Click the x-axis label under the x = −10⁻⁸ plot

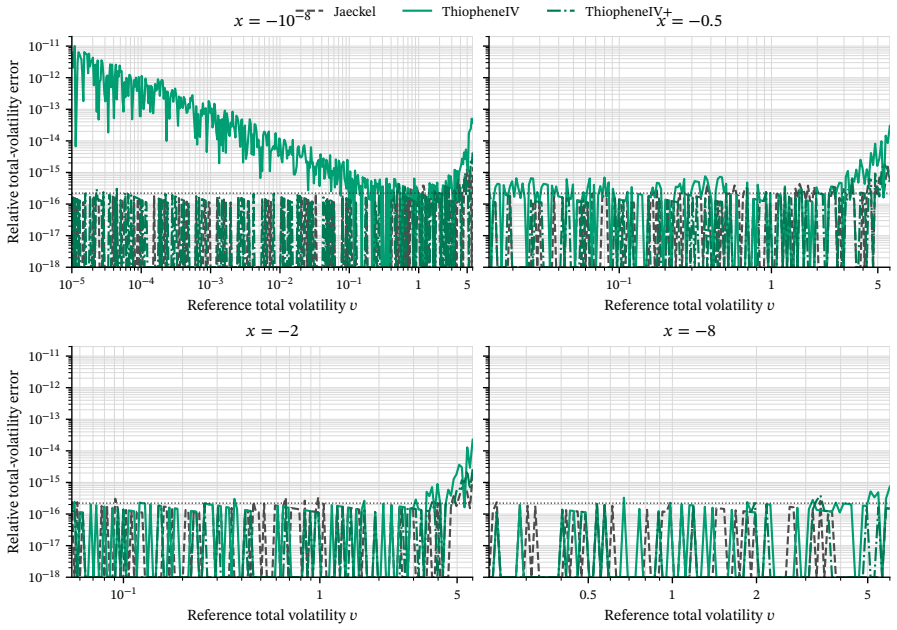click(x=272, y=305)
